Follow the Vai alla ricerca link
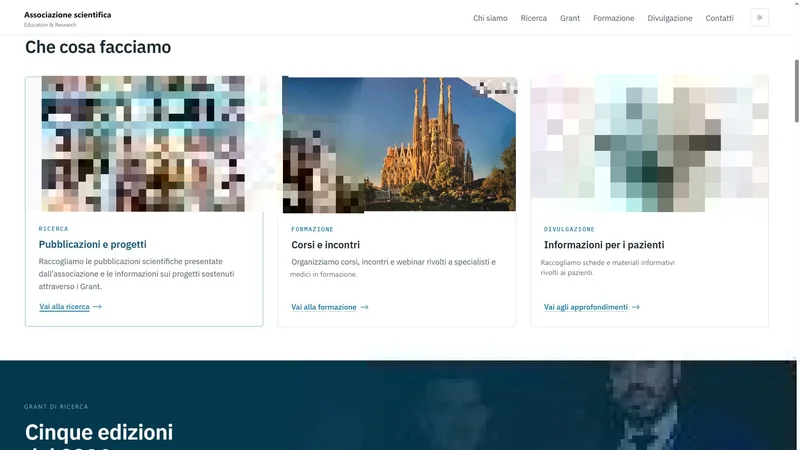The width and height of the screenshot is (800, 450). 64,307
